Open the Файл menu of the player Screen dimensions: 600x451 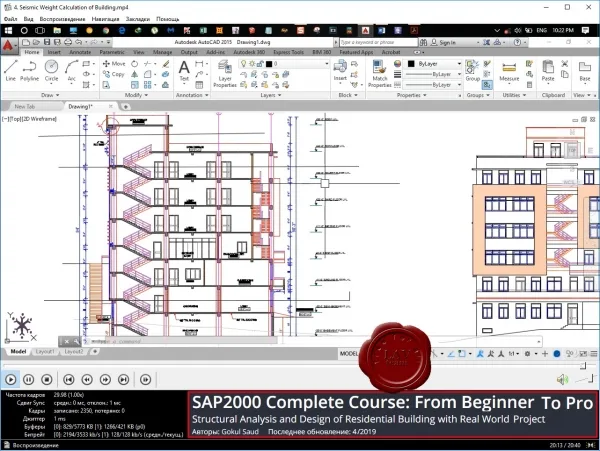coord(11,19)
